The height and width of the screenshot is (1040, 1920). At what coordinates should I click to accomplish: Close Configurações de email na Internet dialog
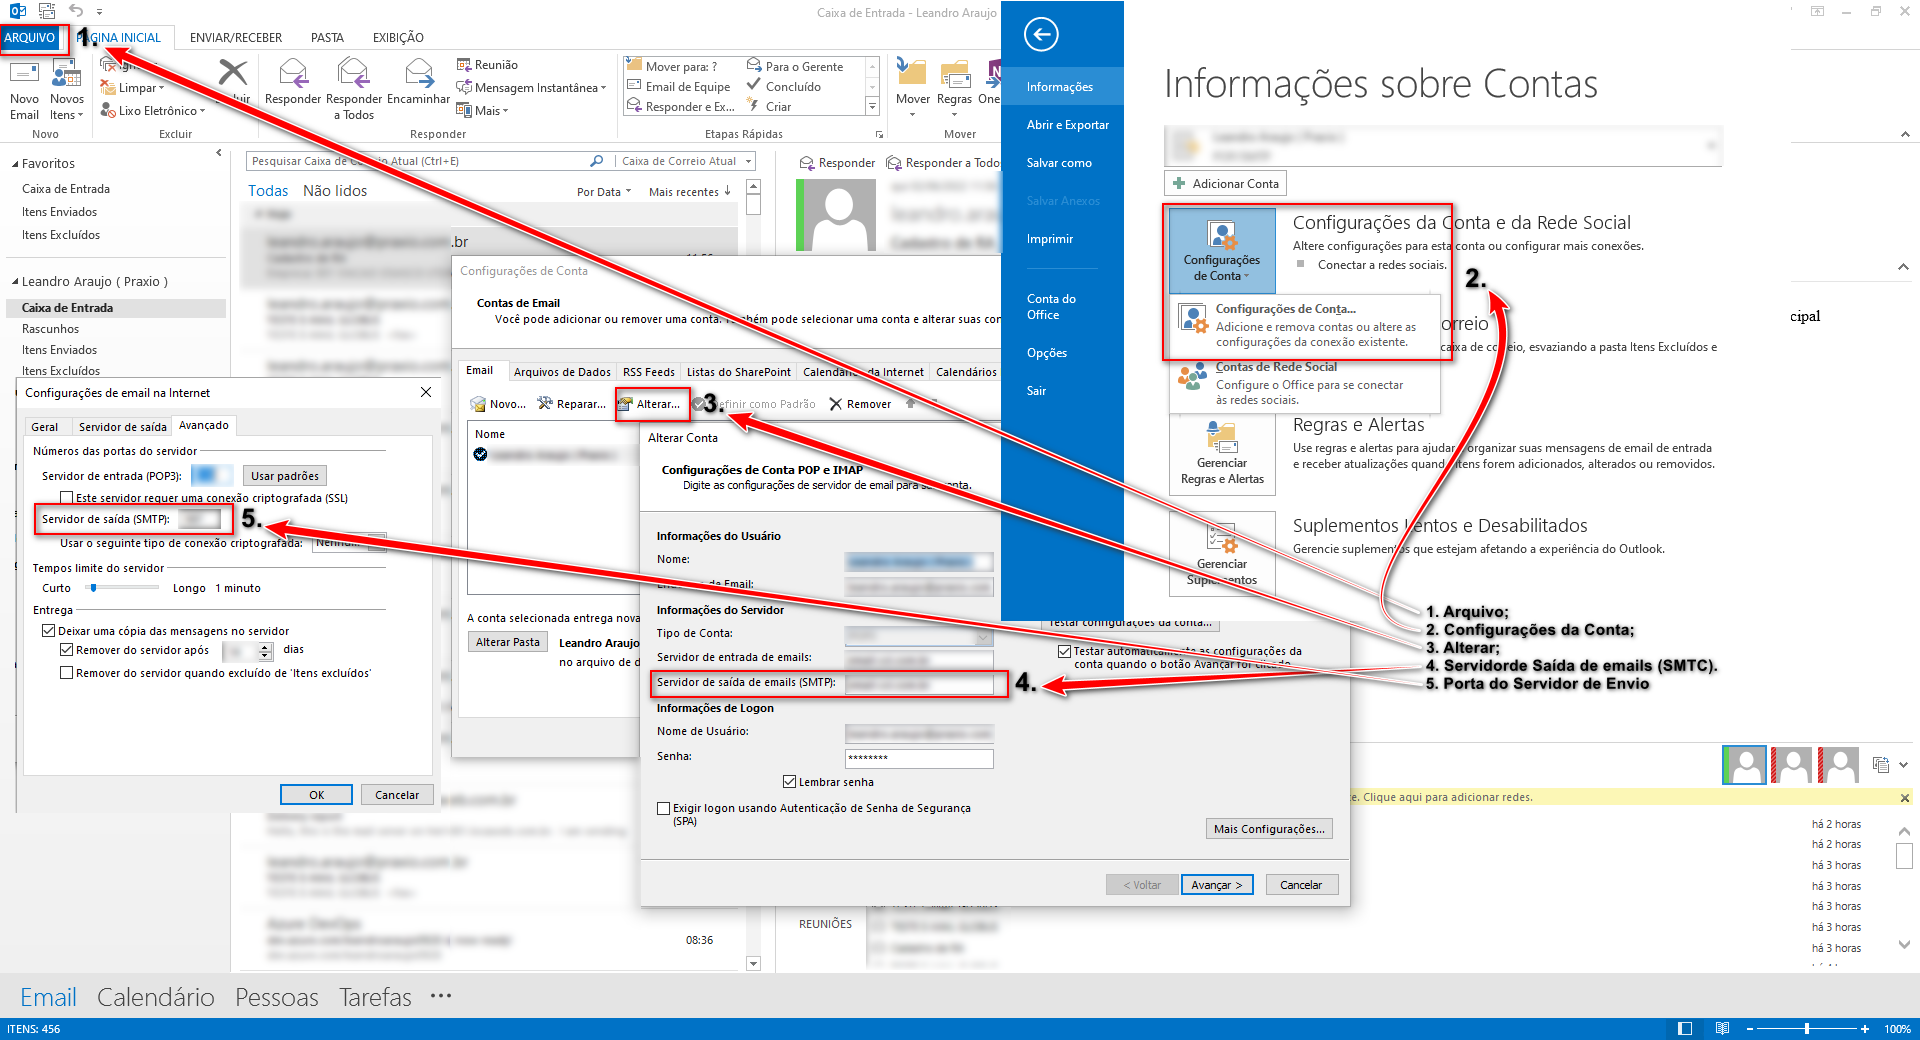click(426, 392)
